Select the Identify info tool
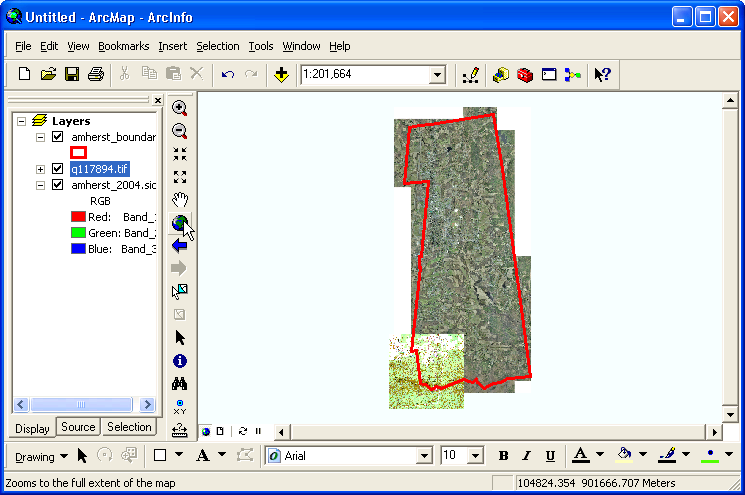This screenshot has height=495, width=745. point(180,361)
